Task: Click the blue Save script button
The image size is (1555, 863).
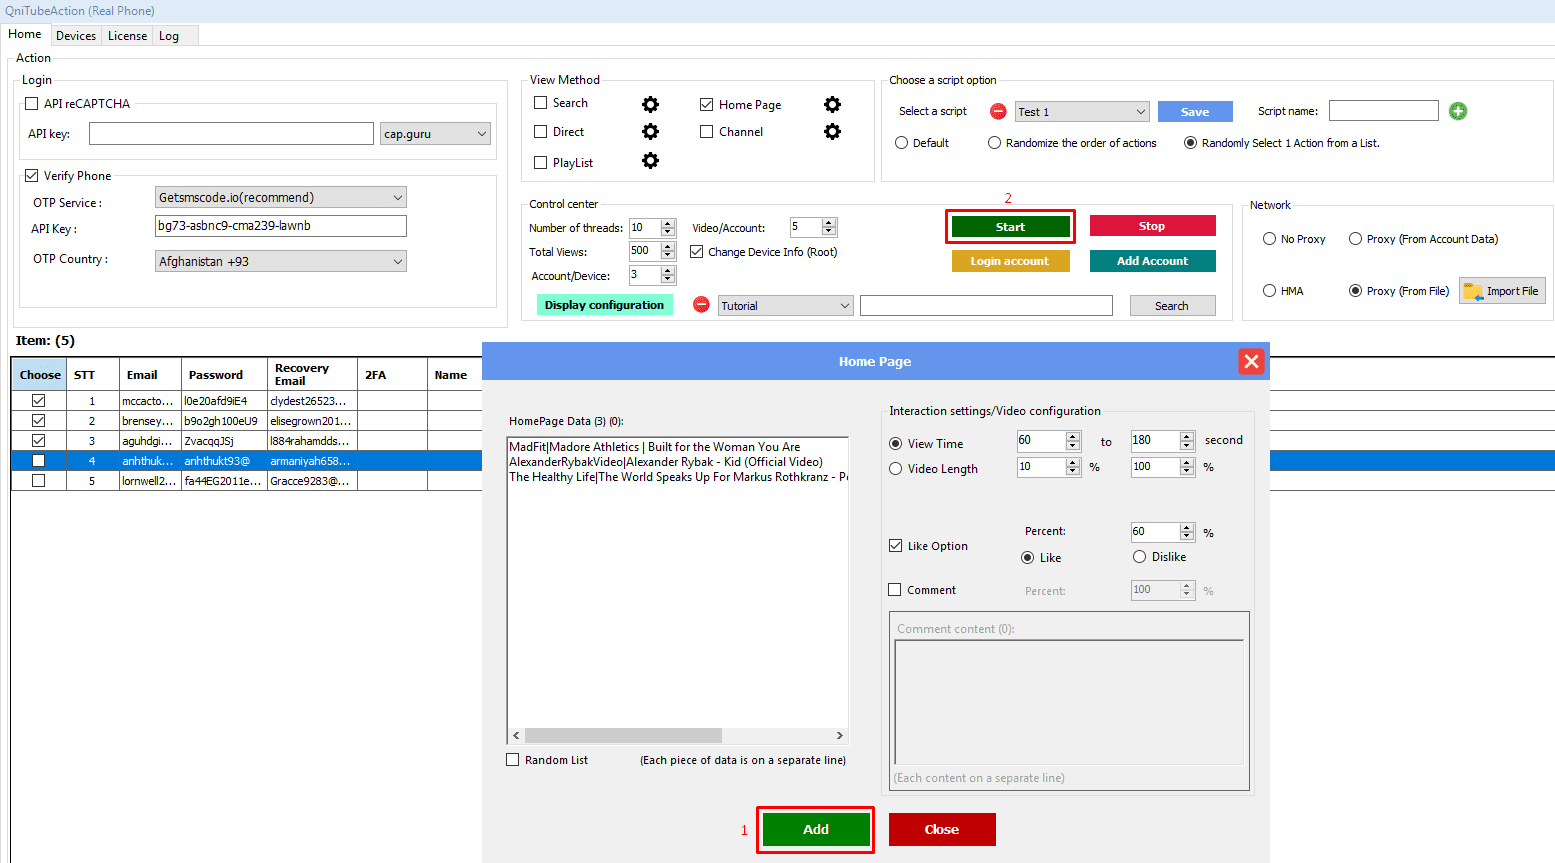Action: click(1195, 112)
